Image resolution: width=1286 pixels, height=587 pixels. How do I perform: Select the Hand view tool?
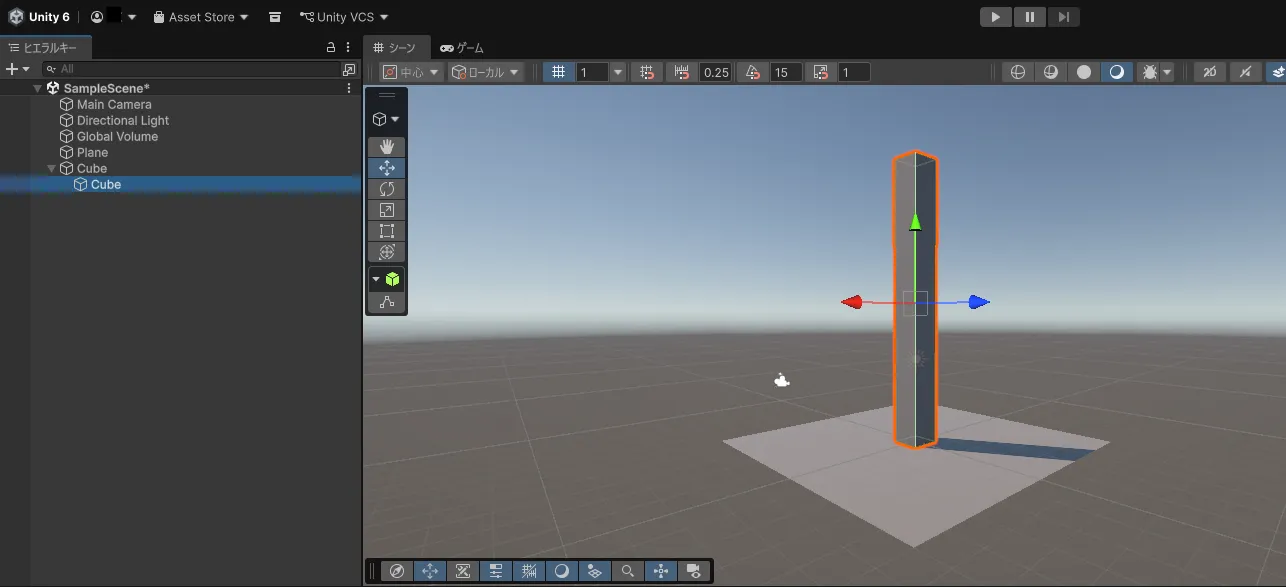pos(386,147)
